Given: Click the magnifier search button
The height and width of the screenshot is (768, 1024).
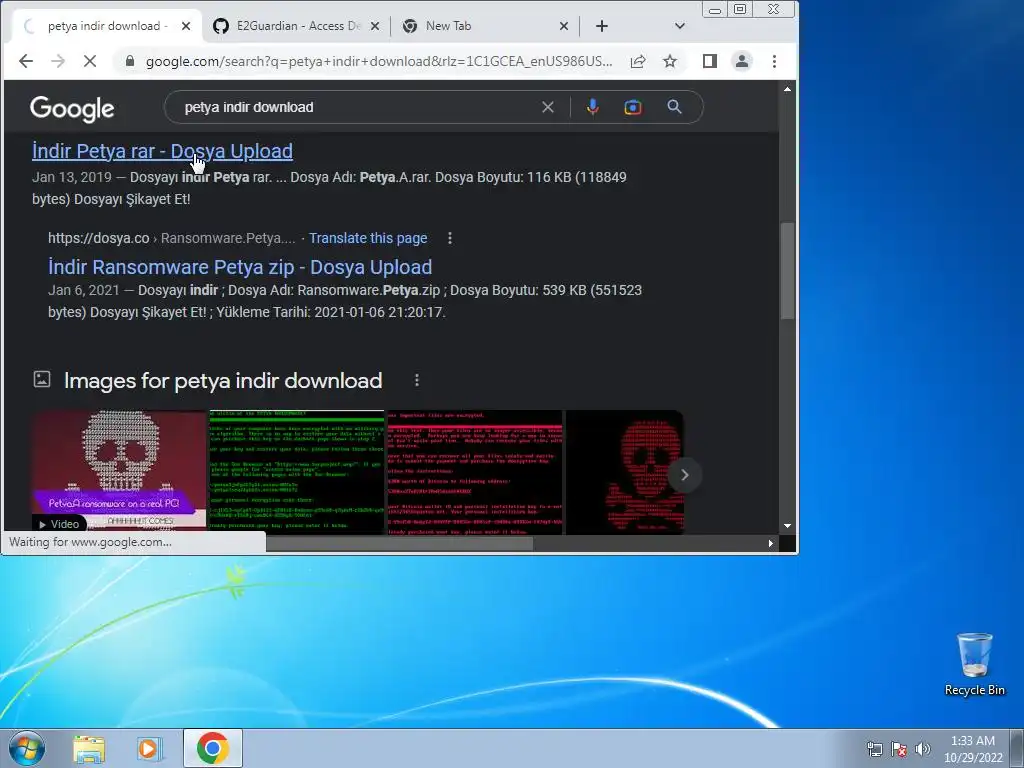Looking at the screenshot, I should [675, 107].
